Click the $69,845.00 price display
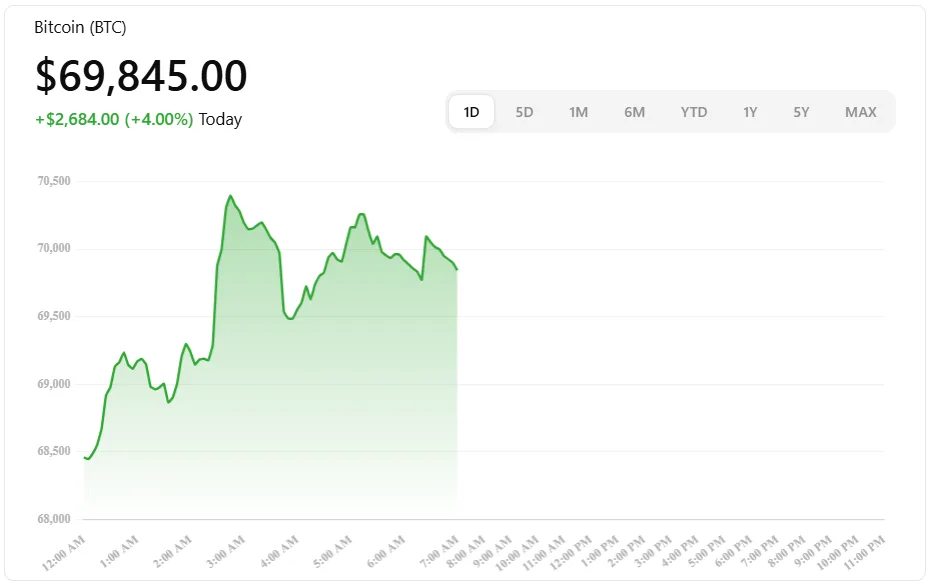 [139, 76]
